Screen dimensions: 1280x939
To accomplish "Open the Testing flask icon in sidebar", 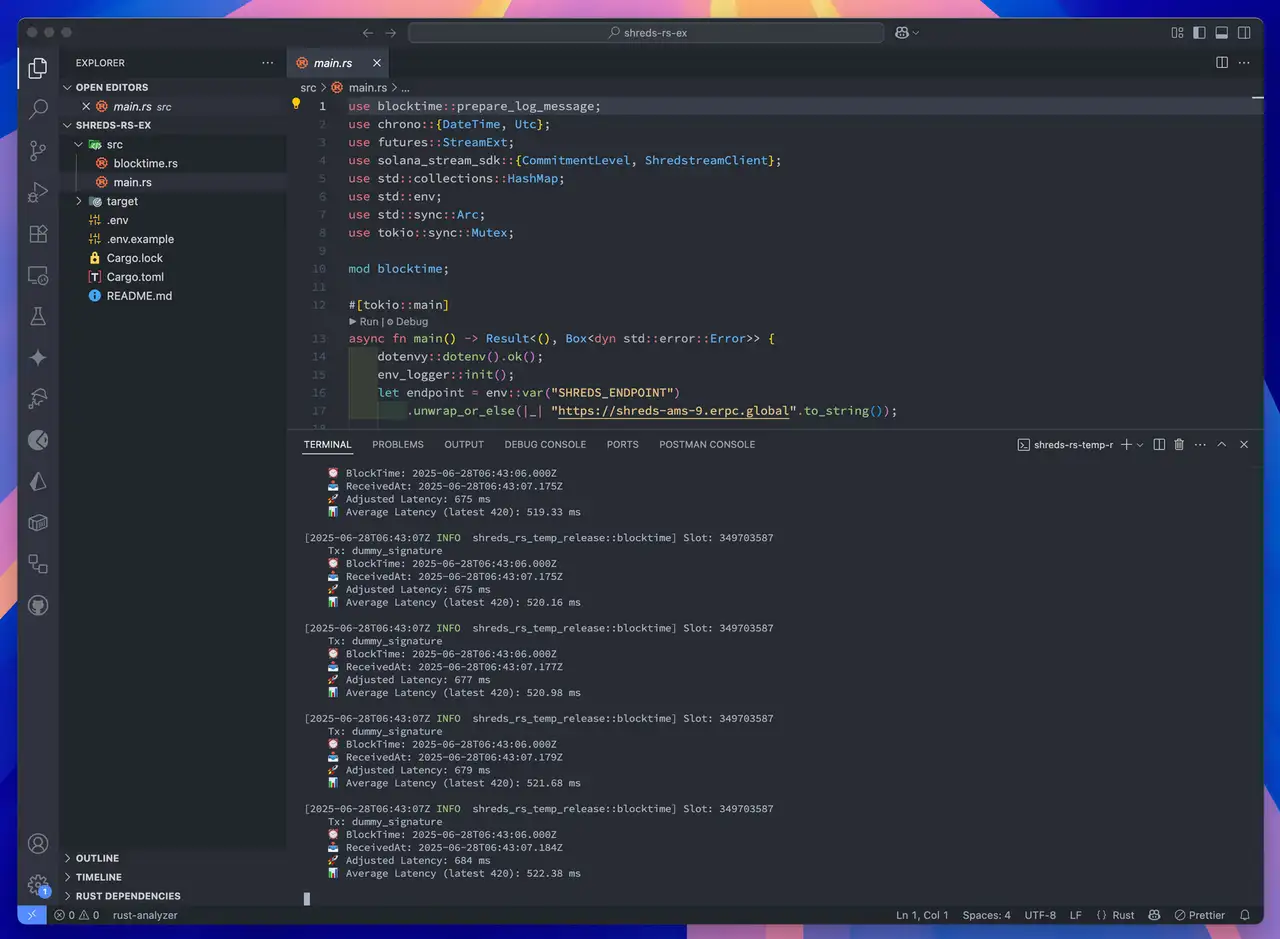I will click(38, 316).
